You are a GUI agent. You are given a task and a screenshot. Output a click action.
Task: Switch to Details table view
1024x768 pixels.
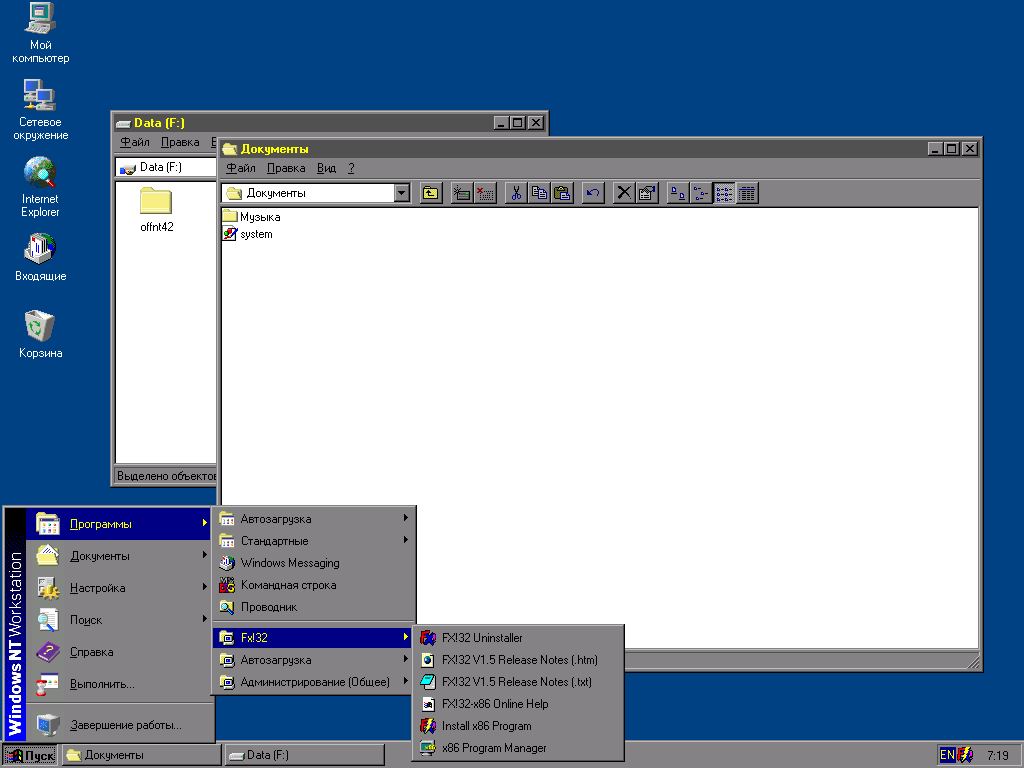pos(747,193)
